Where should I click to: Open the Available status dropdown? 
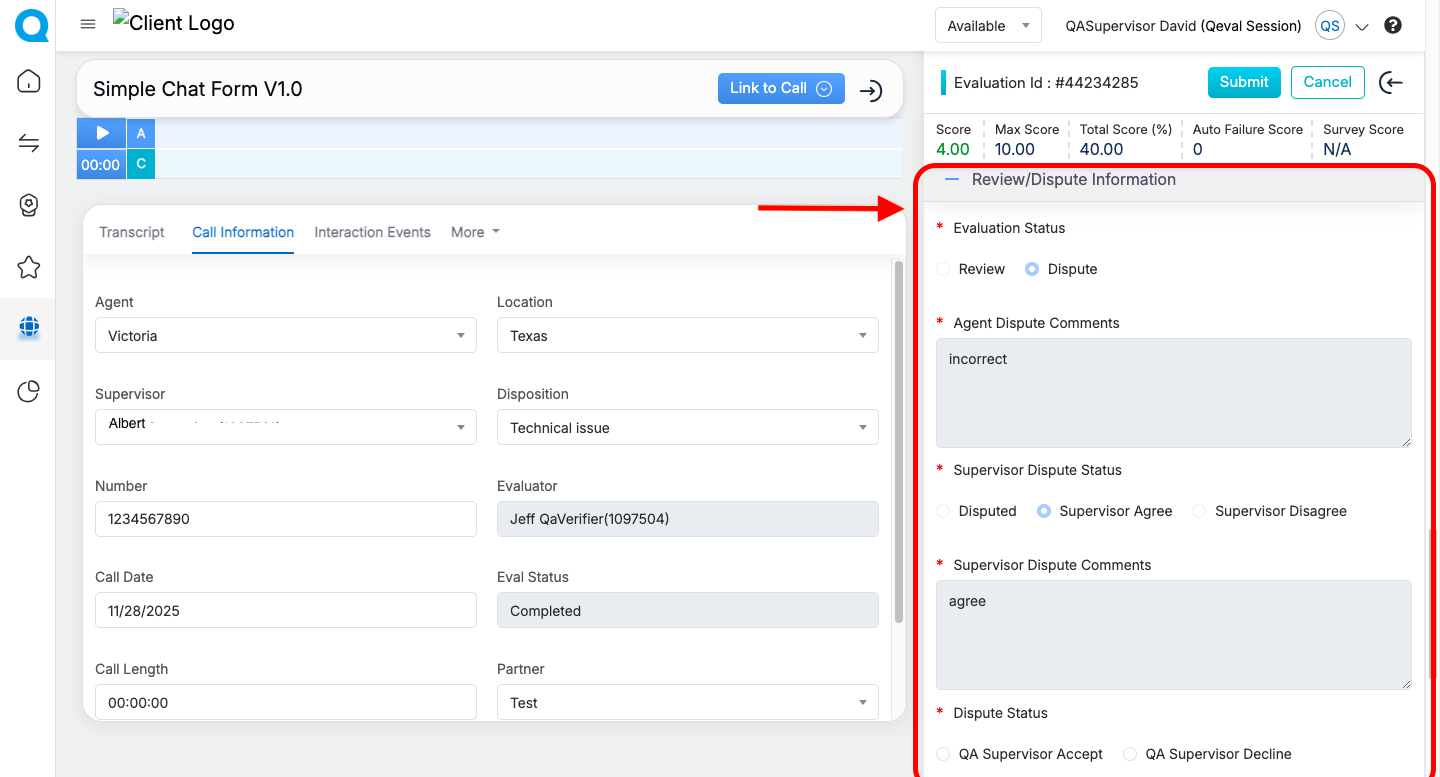coord(987,26)
